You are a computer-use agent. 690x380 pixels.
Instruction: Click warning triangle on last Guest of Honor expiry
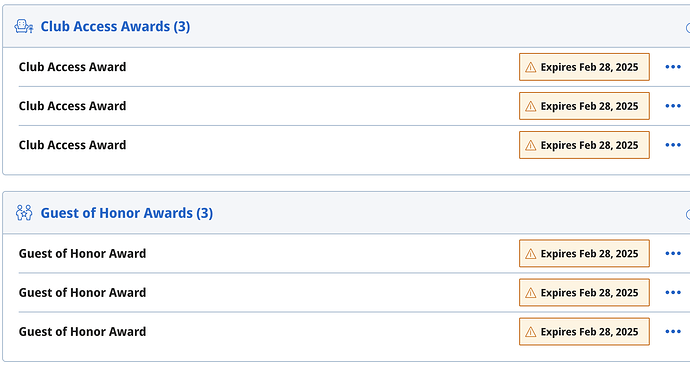tap(531, 332)
